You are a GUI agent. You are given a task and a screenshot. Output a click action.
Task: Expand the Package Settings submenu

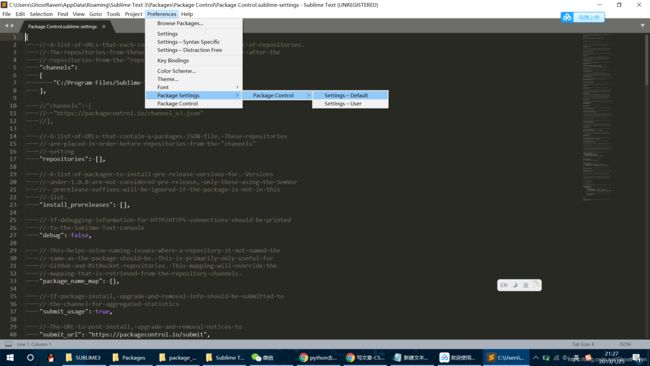(194, 95)
